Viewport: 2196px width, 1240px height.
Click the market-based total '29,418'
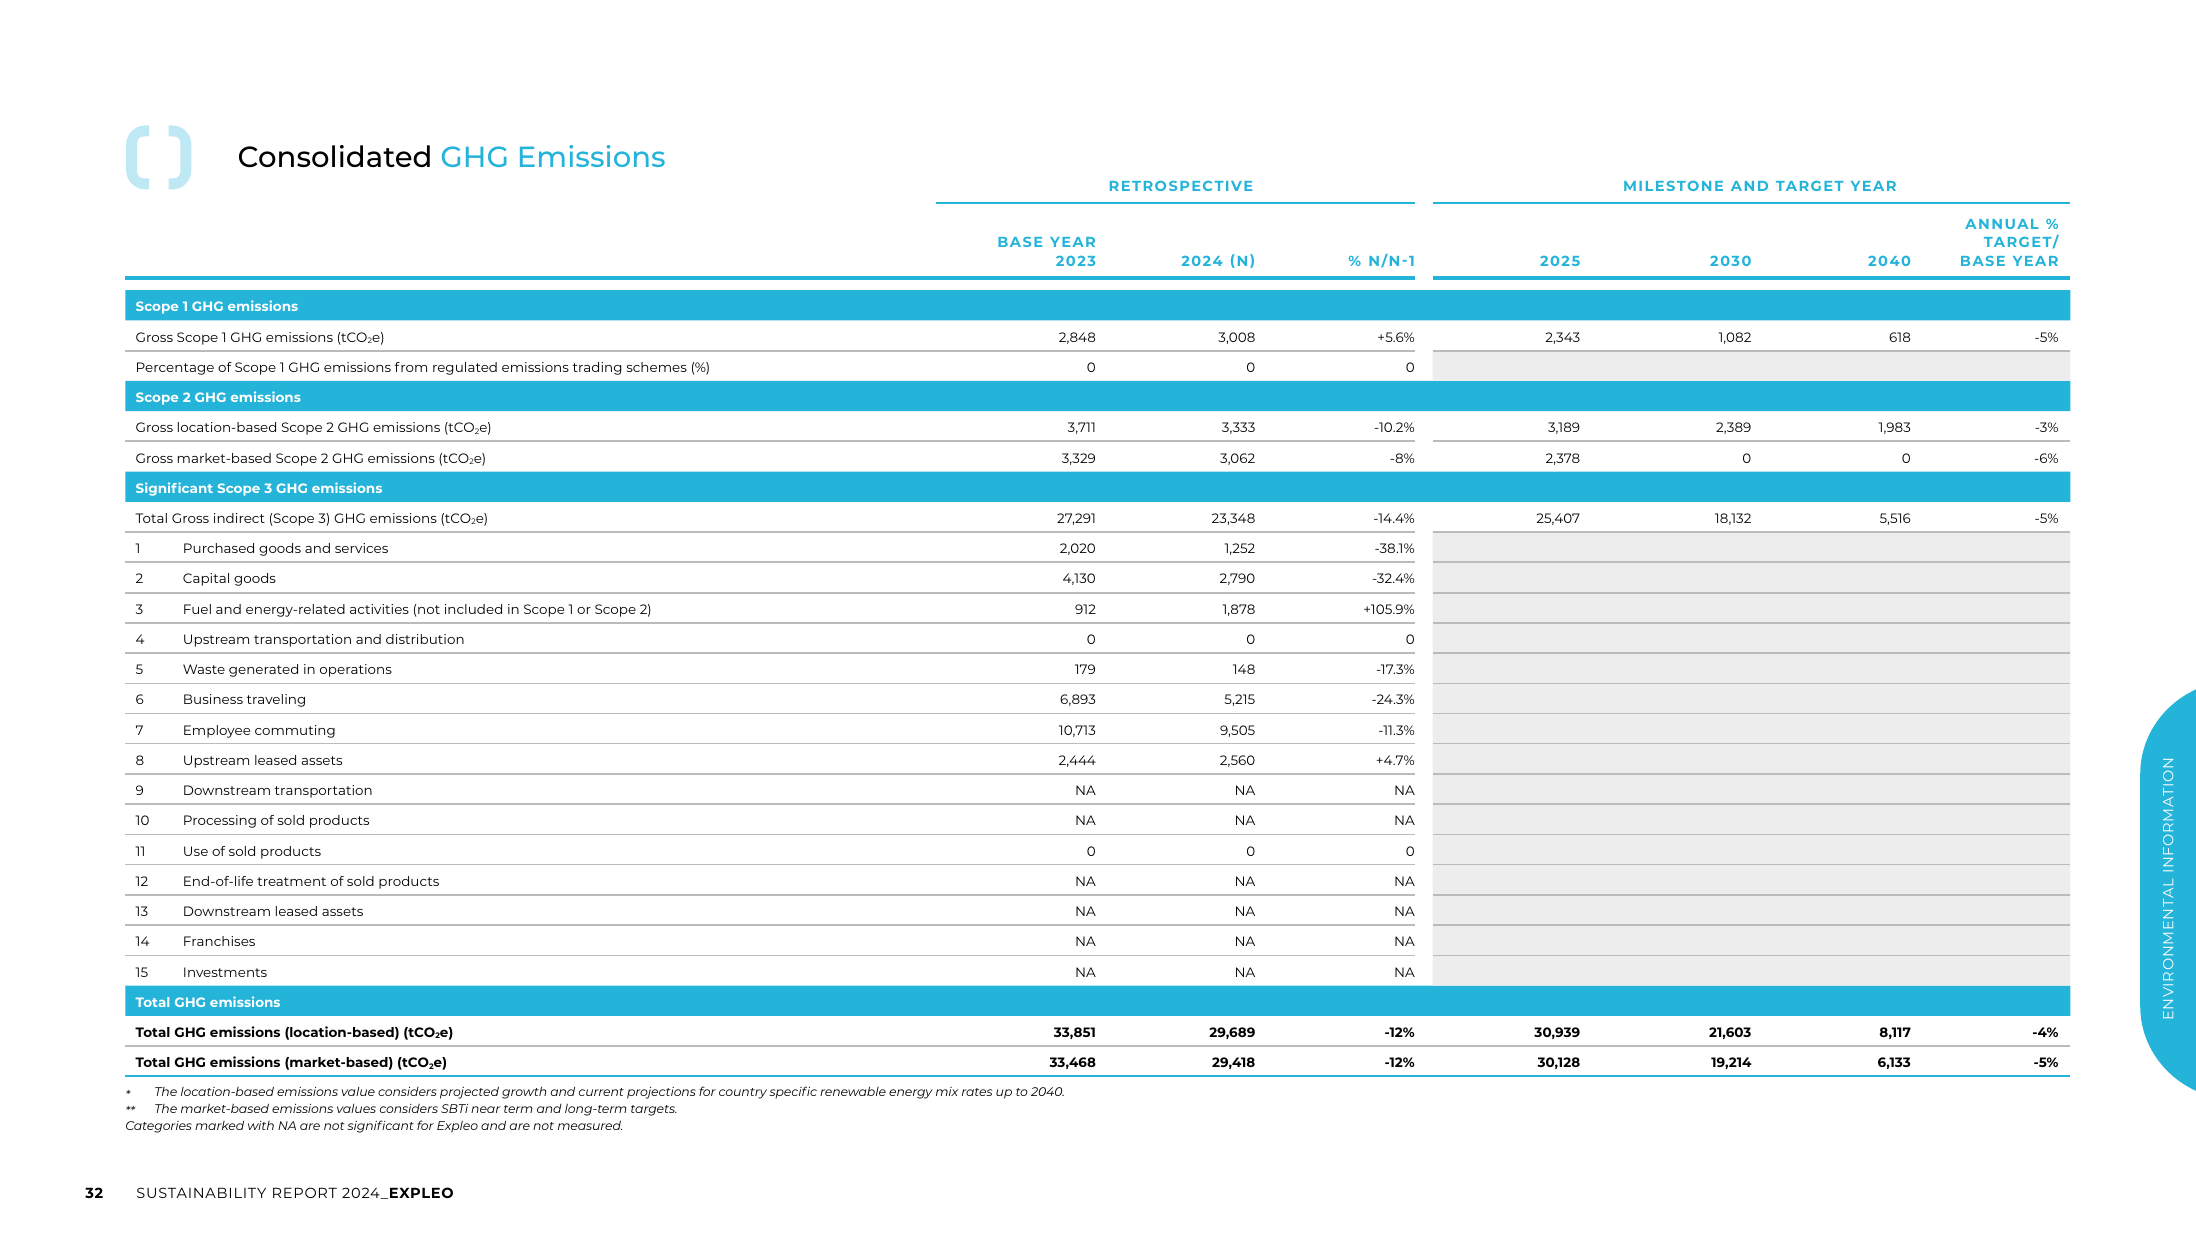coord(1233,1063)
